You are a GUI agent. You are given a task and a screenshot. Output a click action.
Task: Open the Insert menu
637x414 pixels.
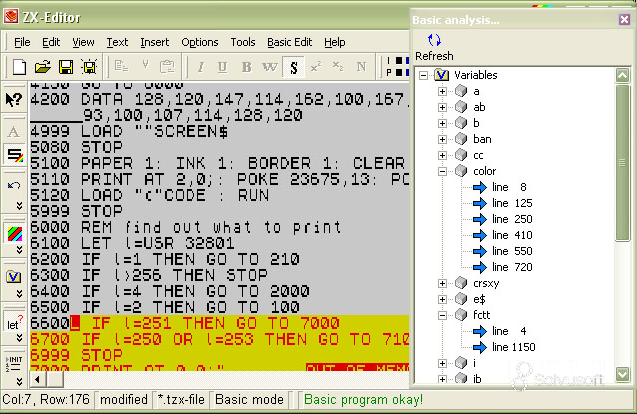point(154,42)
